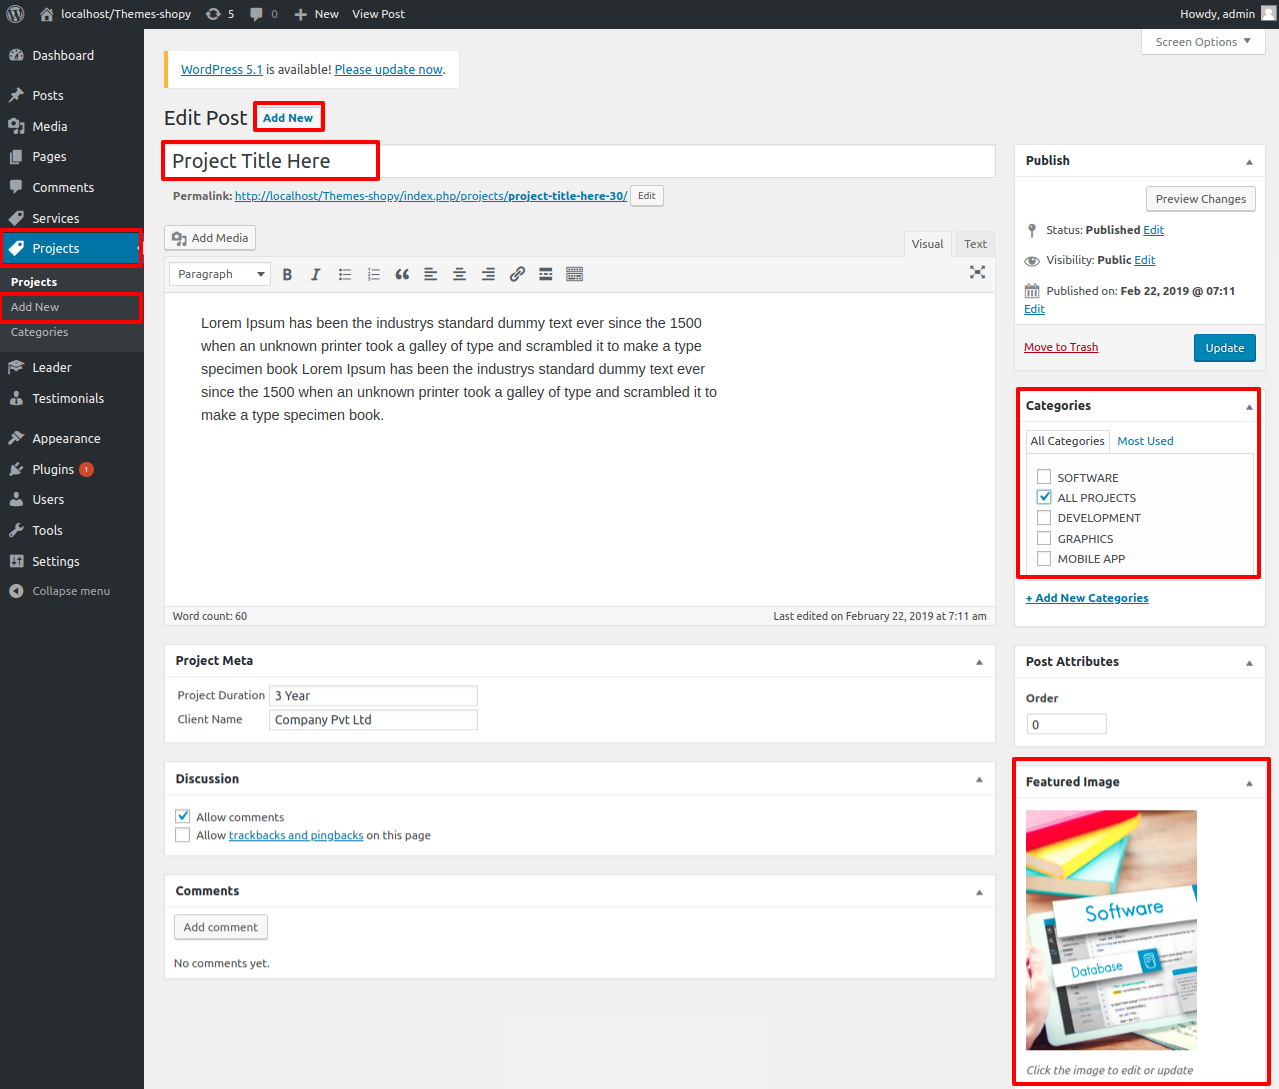The image size is (1279, 1089).
Task: Click the Software featured image thumbnail
Action: [x=1111, y=930]
